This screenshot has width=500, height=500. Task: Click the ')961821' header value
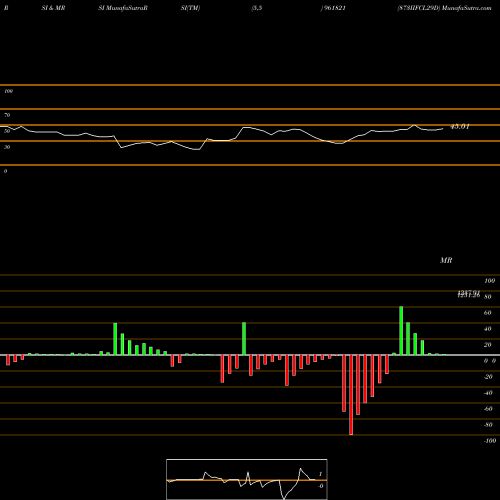click(333, 8)
